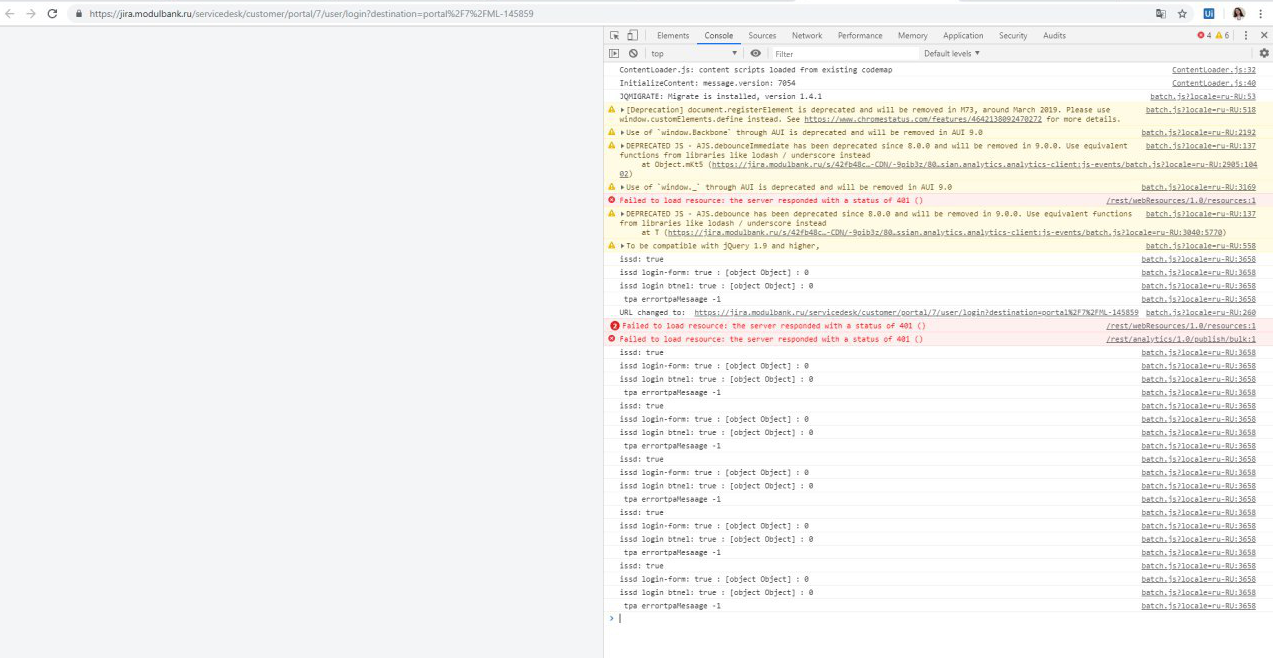Viewport: 1273px width, 658px height.
Task: Click the translate page icon in the address bar
Action: click(1160, 14)
